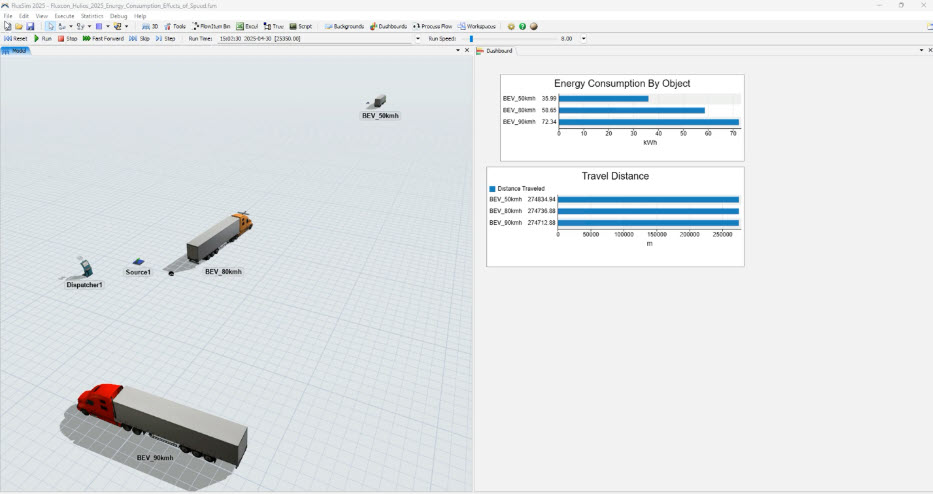Click the Reset simulation button
This screenshot has width=933, height=494.
tap(16, 38)
